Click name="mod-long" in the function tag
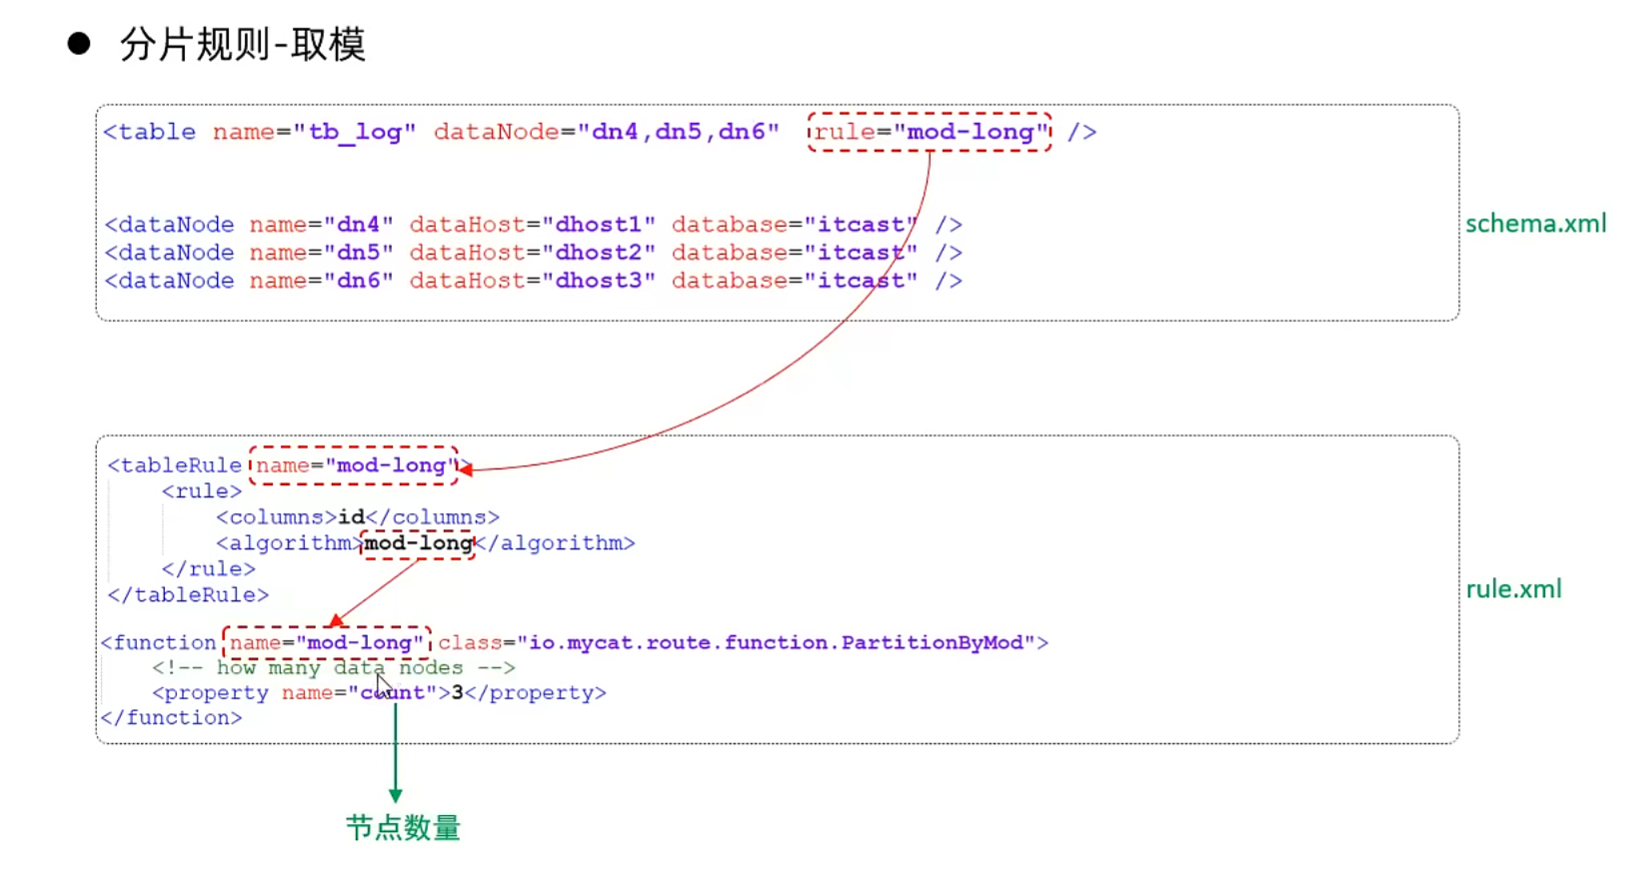The height and width of the screenshot is (875, 1636). 327,642
